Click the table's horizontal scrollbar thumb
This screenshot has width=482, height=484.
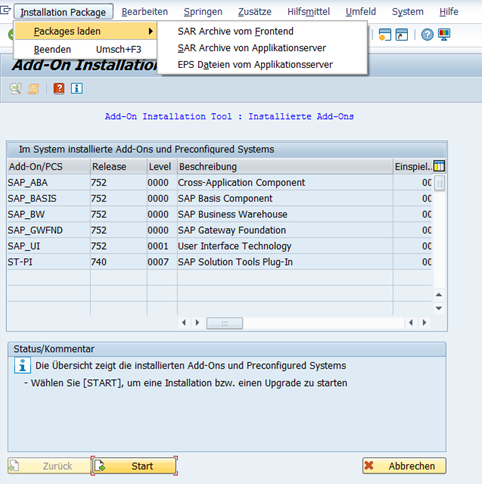pos(224,323)
